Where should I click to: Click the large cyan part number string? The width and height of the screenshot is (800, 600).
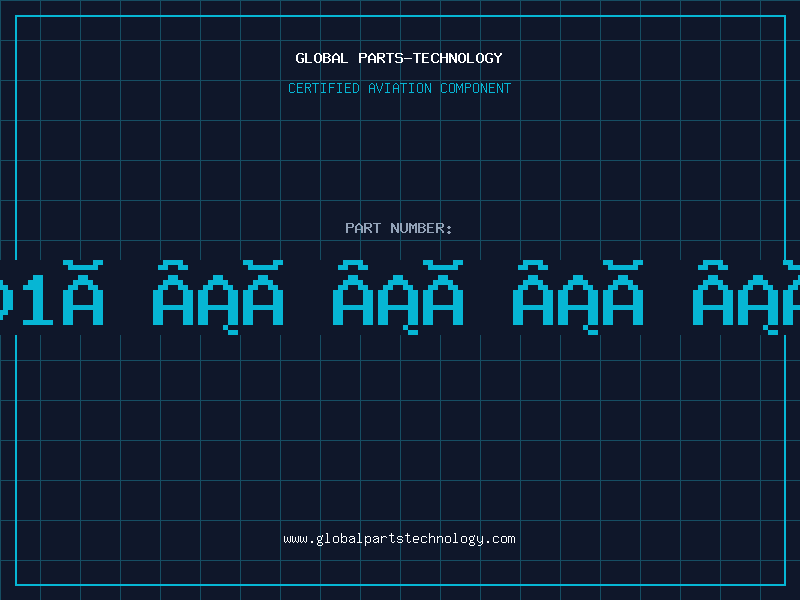click(x=400, y=297)
